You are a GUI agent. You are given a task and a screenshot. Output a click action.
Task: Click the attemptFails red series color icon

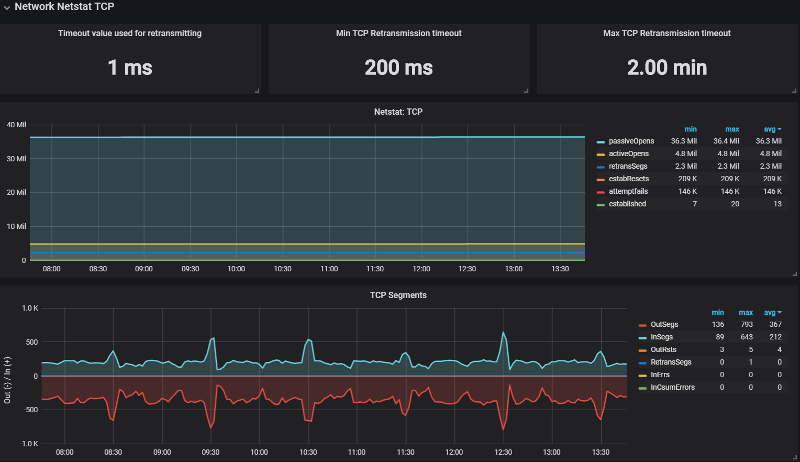[600, 191]
